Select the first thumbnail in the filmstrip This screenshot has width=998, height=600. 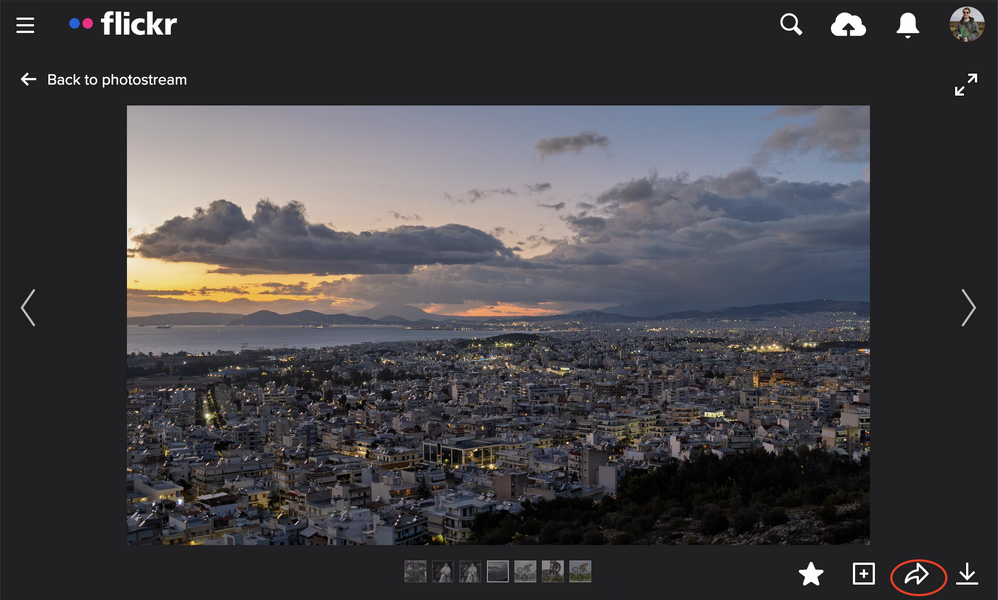415,572
